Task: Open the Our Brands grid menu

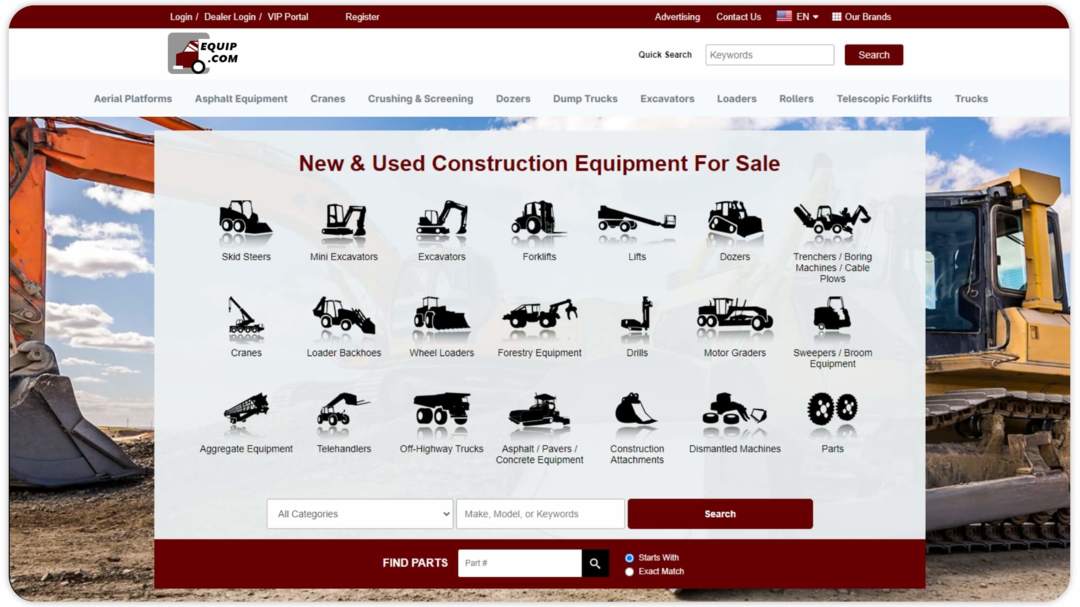Action: tap(861, 17)
